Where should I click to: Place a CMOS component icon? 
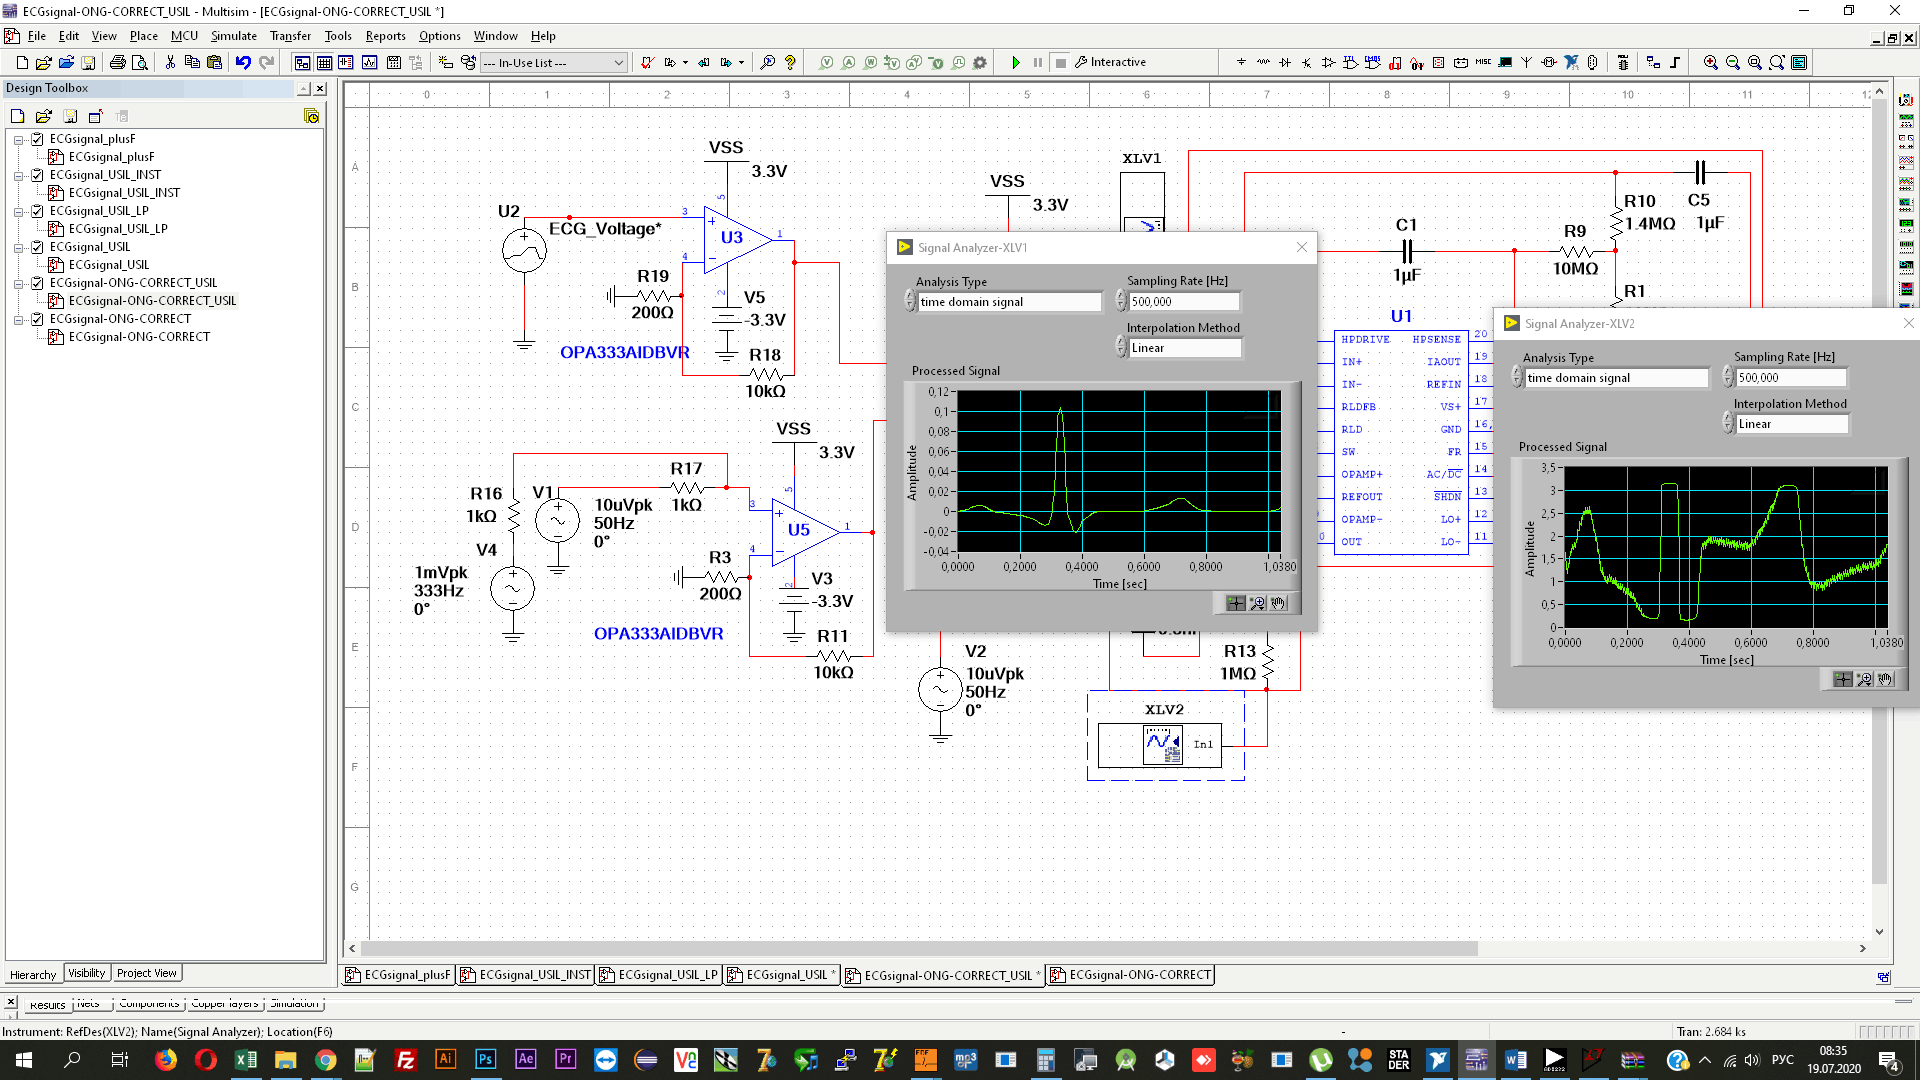tap(1373, 62)
